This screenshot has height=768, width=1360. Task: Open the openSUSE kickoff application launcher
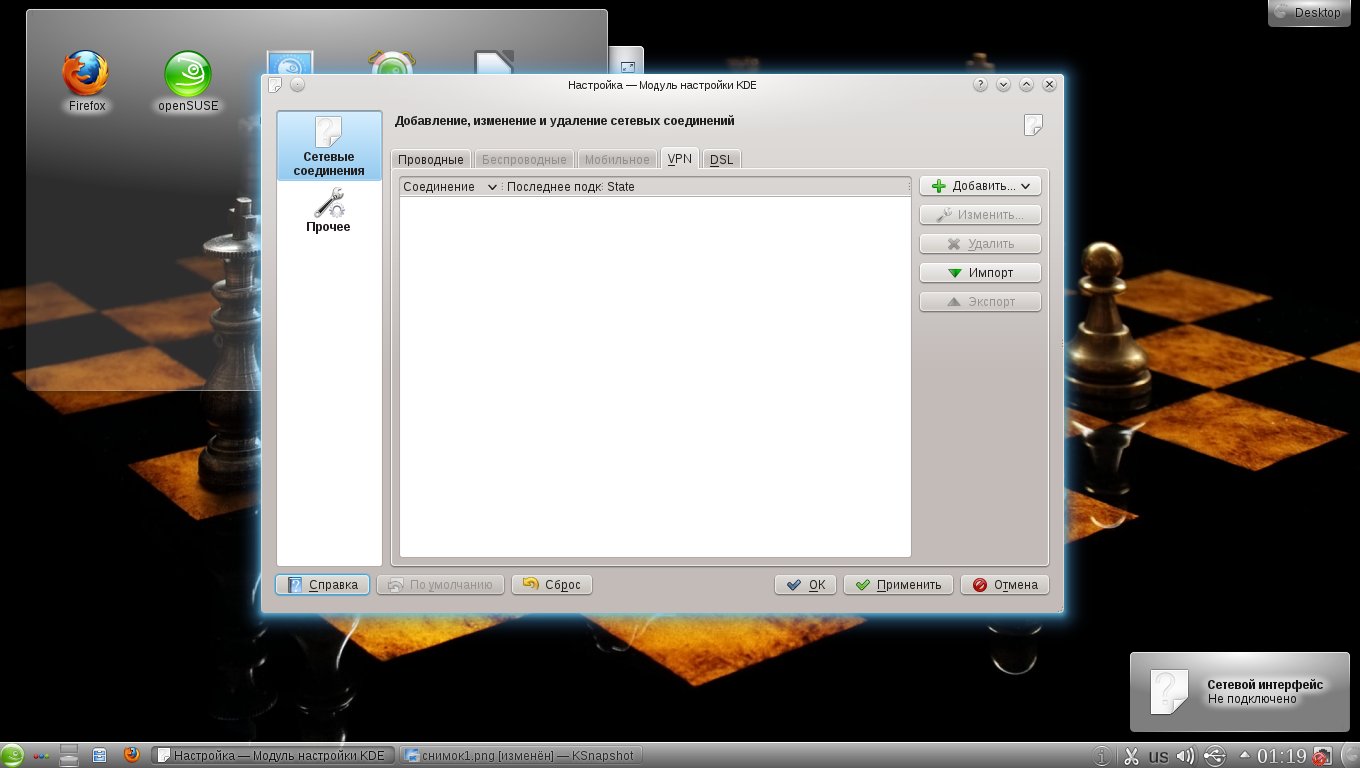click(12, 756)
